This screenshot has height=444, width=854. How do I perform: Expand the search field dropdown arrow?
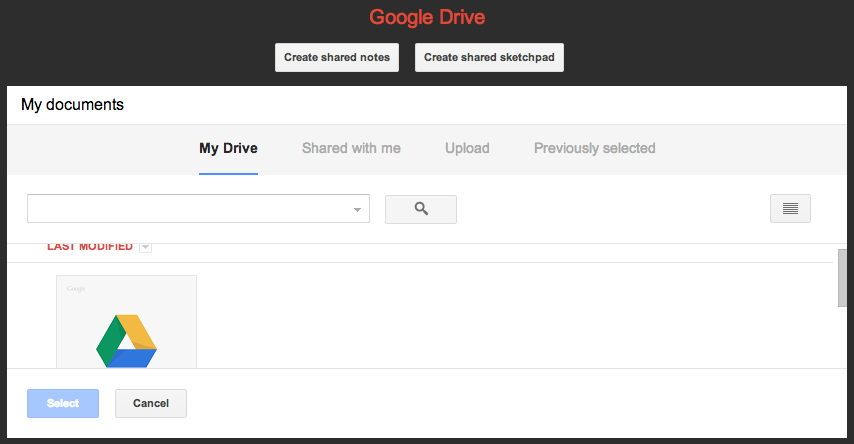(357, 210)
